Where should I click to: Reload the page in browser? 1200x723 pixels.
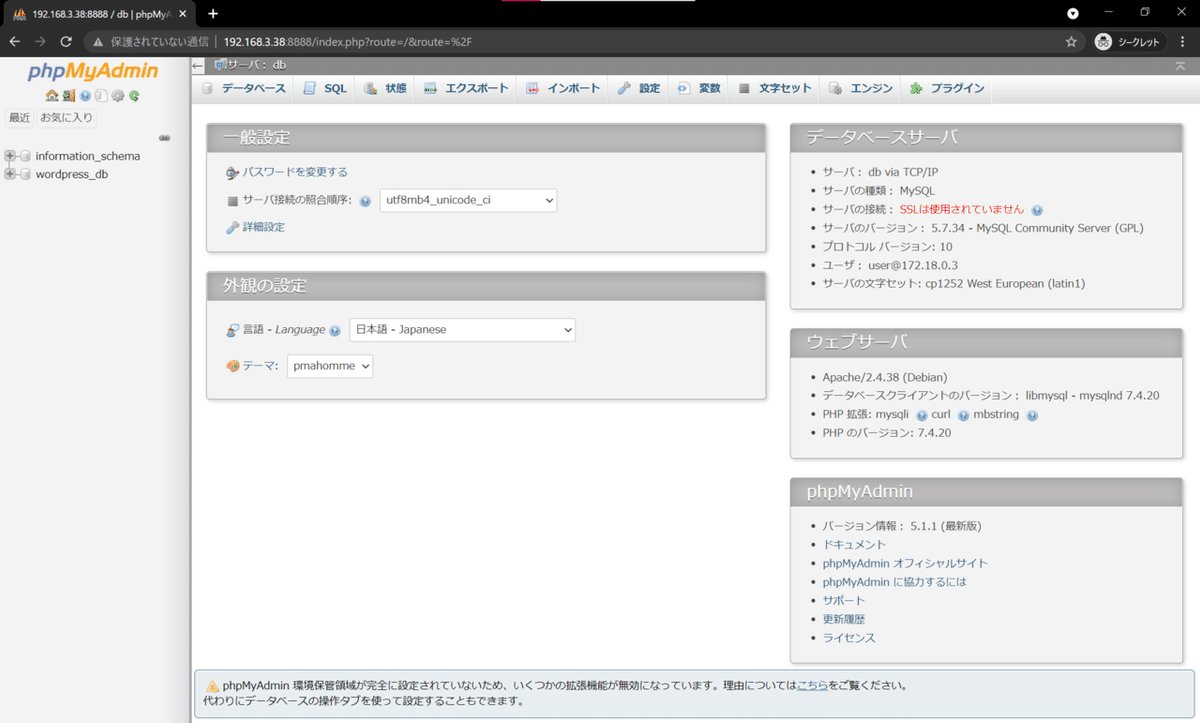click(x=66, y=42)
